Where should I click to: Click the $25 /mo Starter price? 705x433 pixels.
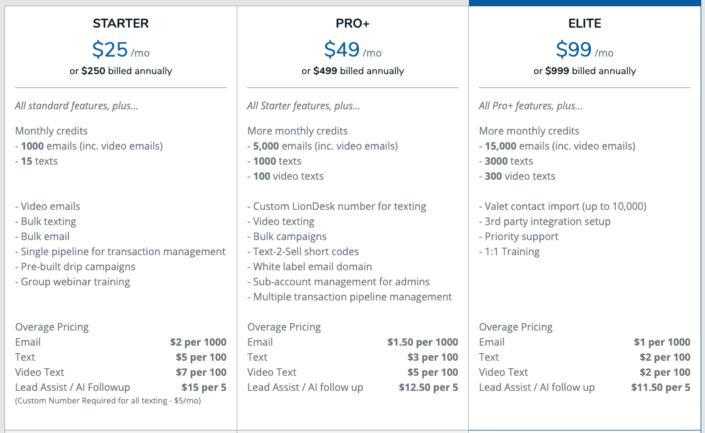tap(120, 49)
